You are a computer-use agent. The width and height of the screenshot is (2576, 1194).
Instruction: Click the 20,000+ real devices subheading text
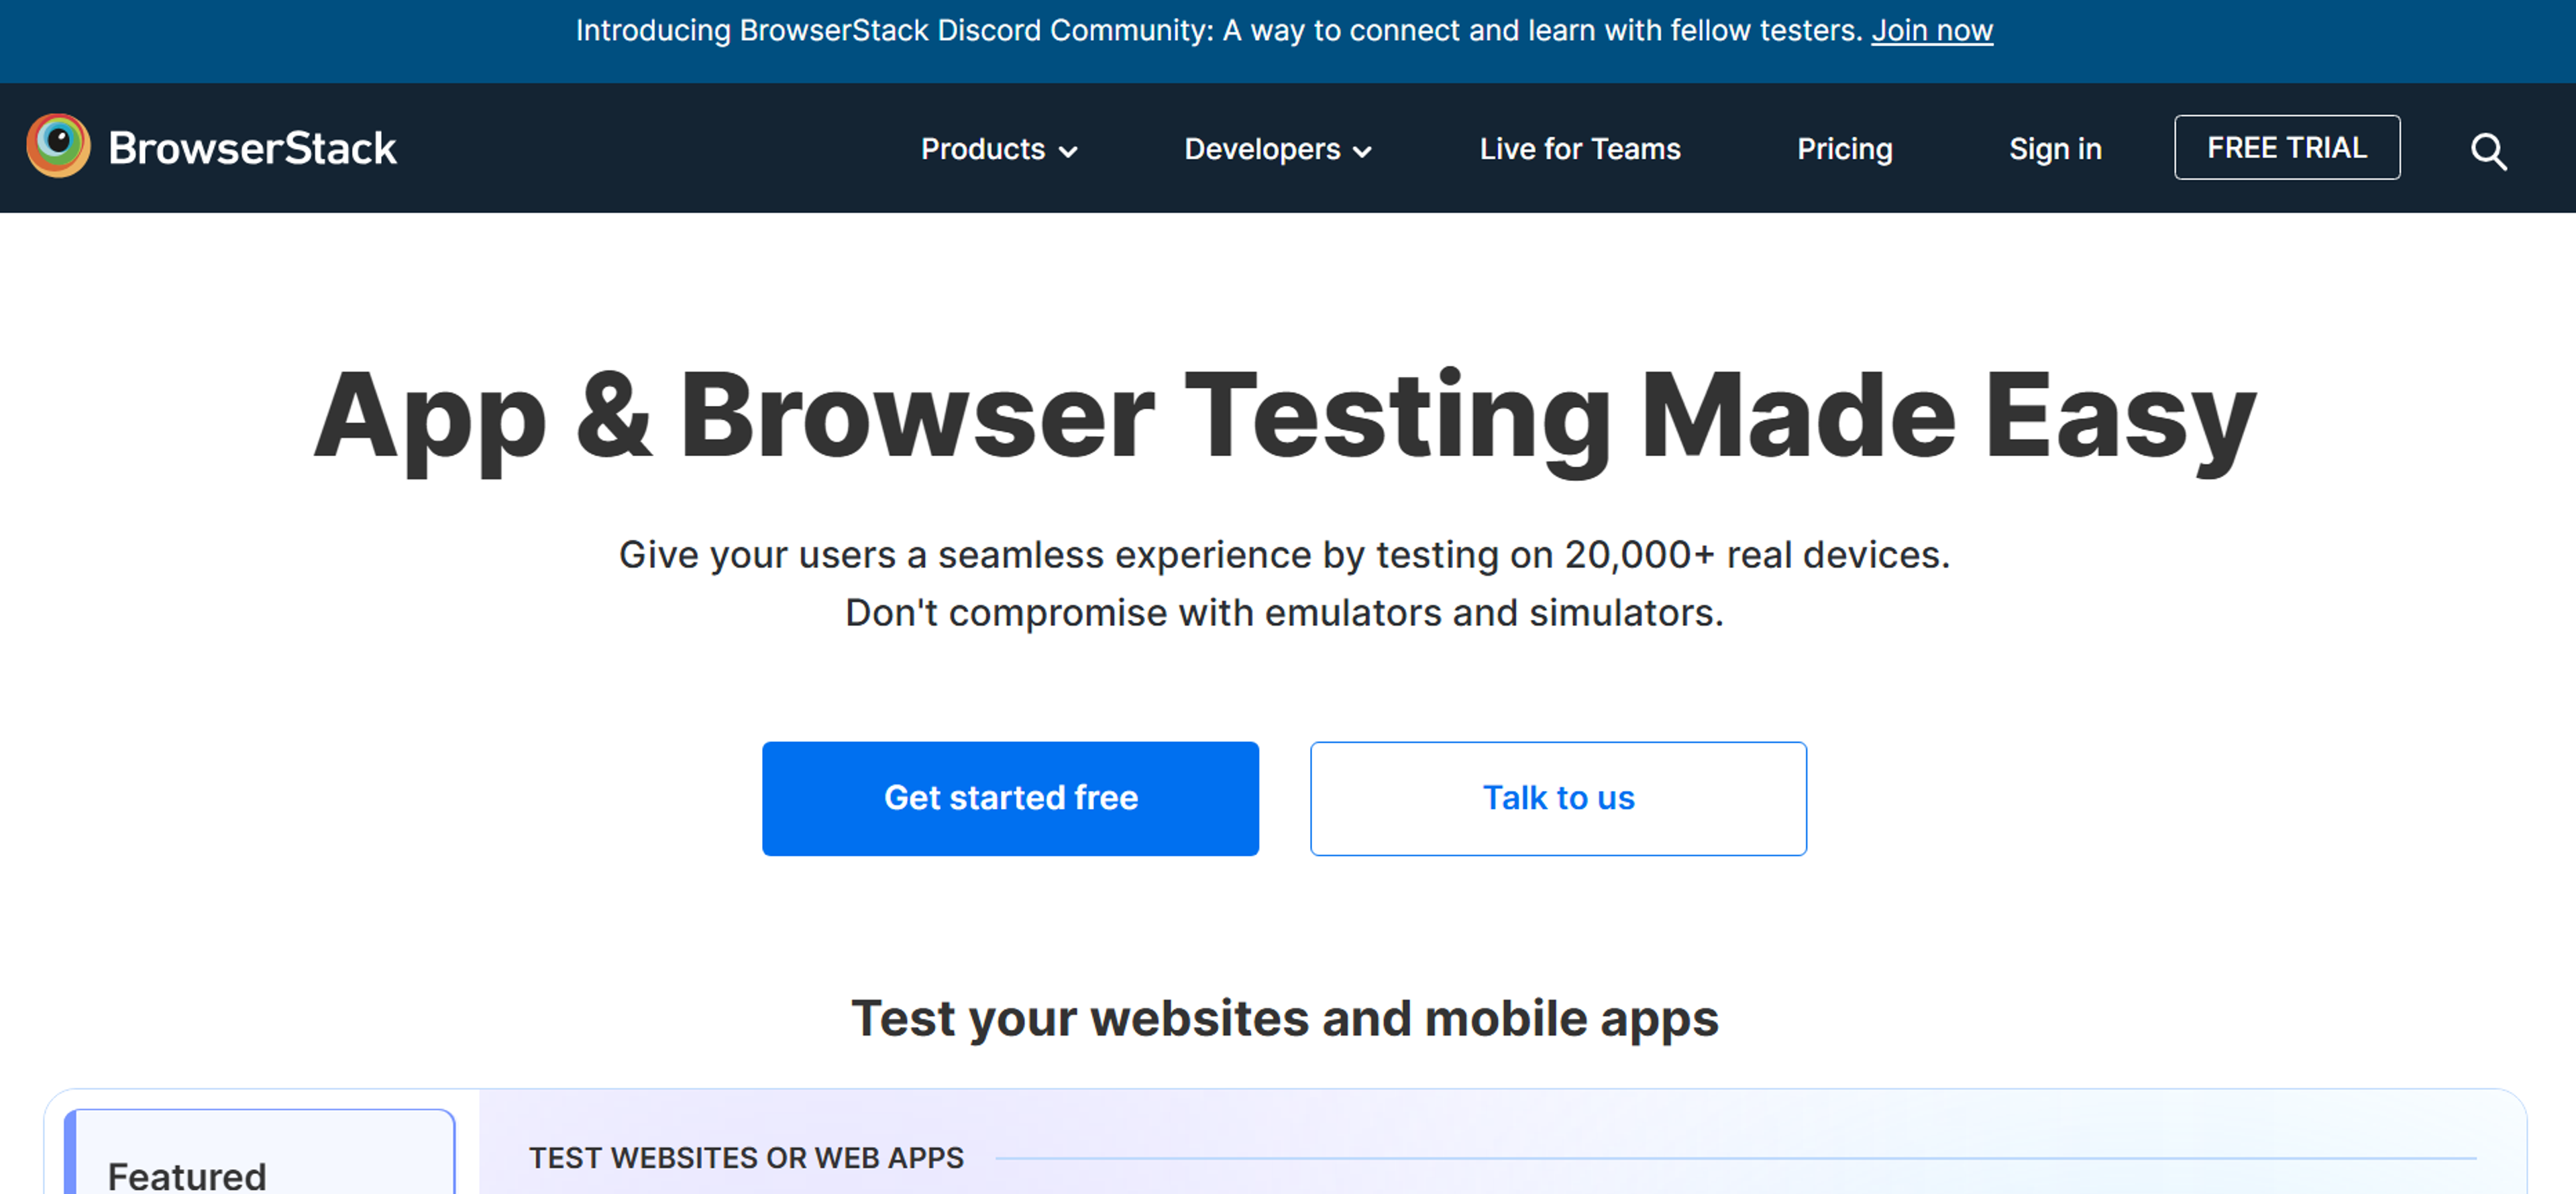[1284, 554]
